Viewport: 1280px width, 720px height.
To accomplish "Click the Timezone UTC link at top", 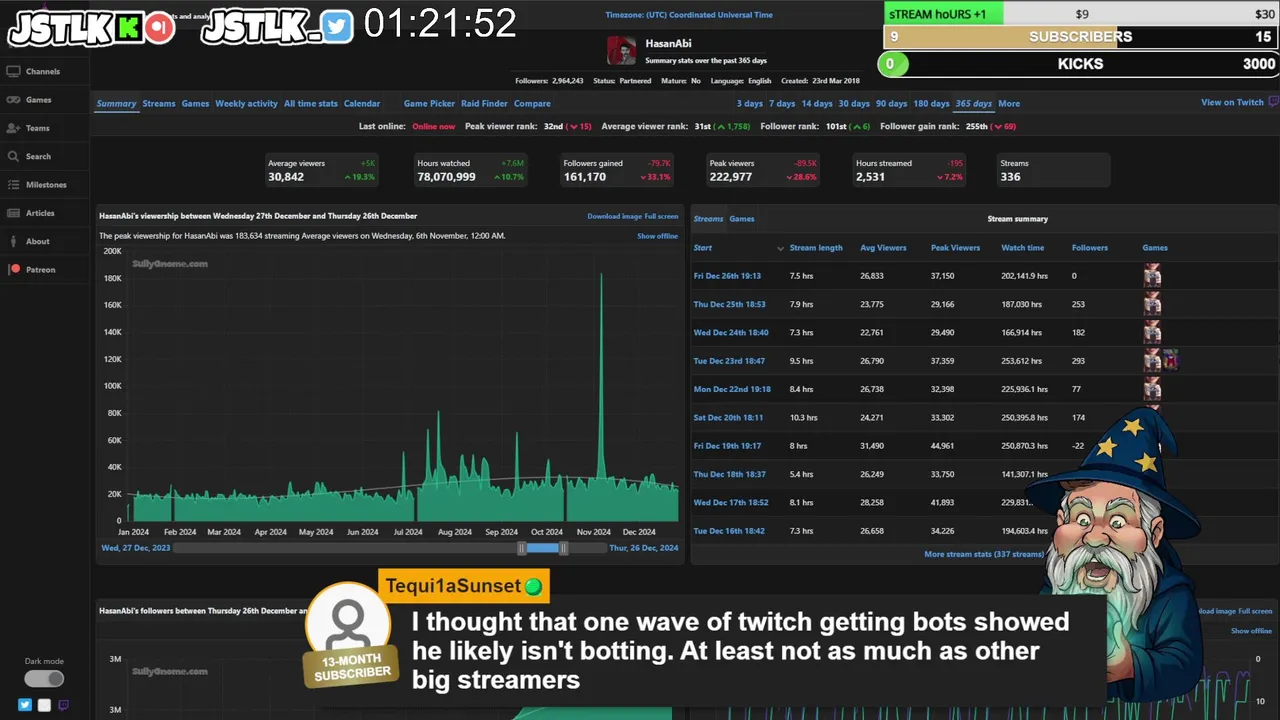I will [x=689, y=15].
